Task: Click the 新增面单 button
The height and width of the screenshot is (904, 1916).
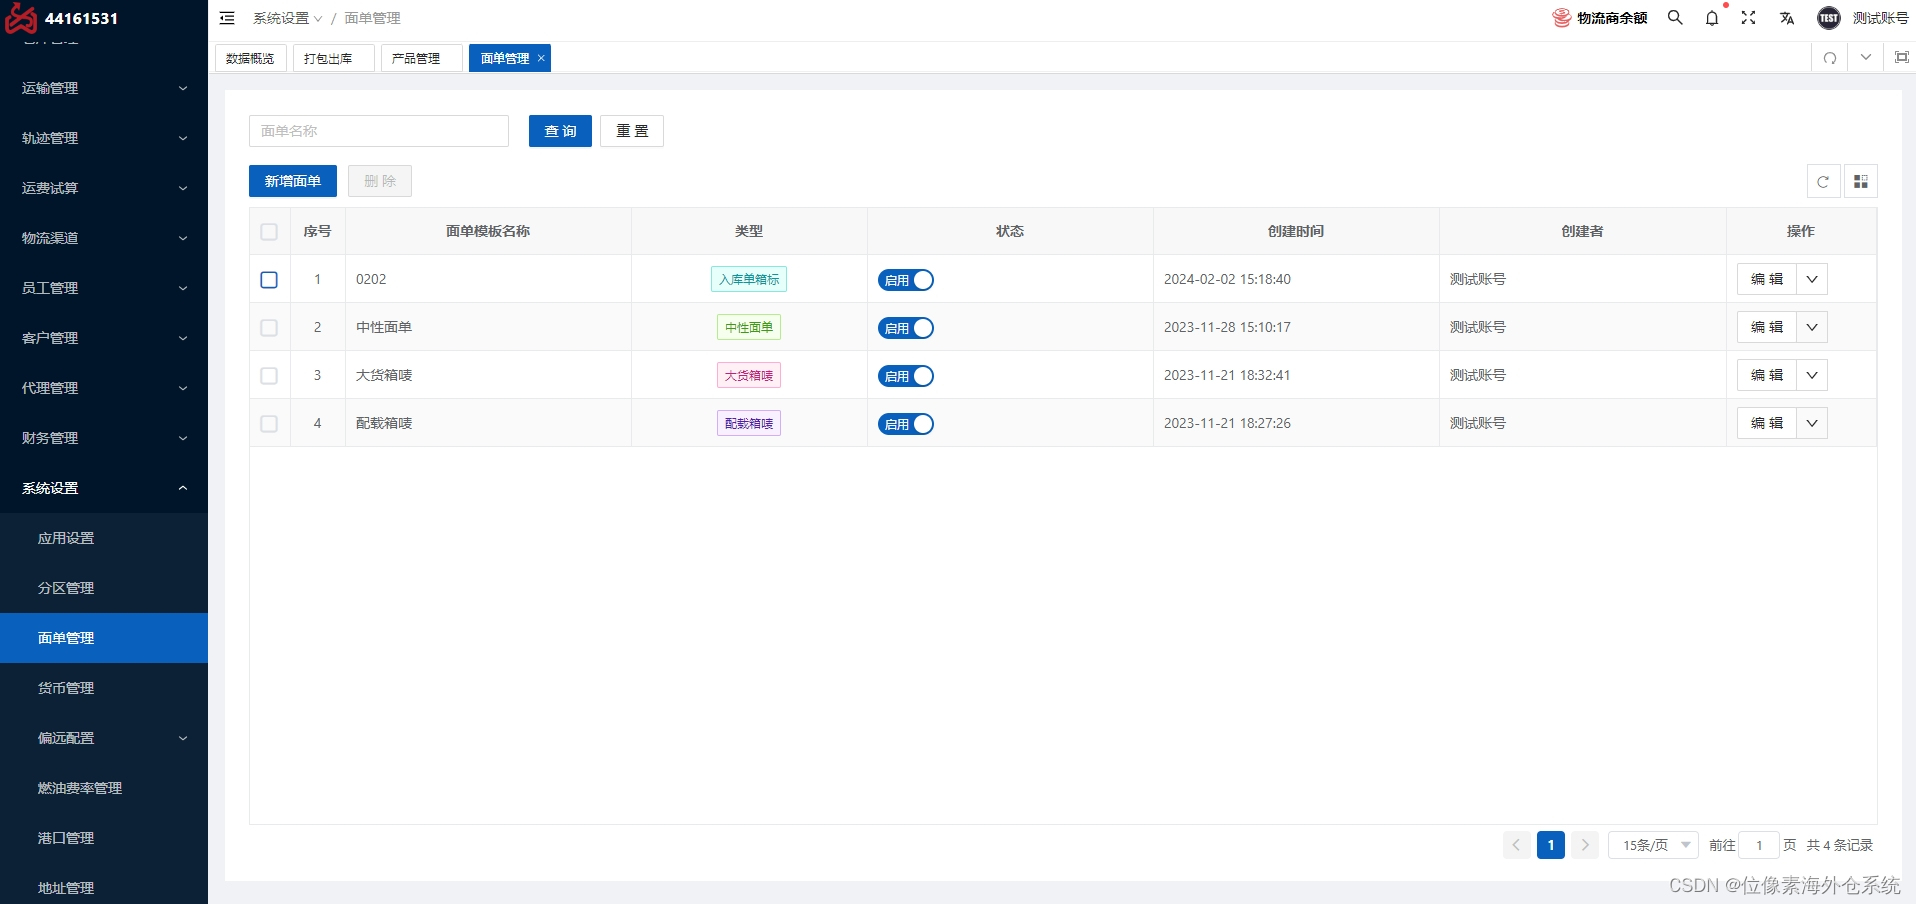Action: coord(293,181)
